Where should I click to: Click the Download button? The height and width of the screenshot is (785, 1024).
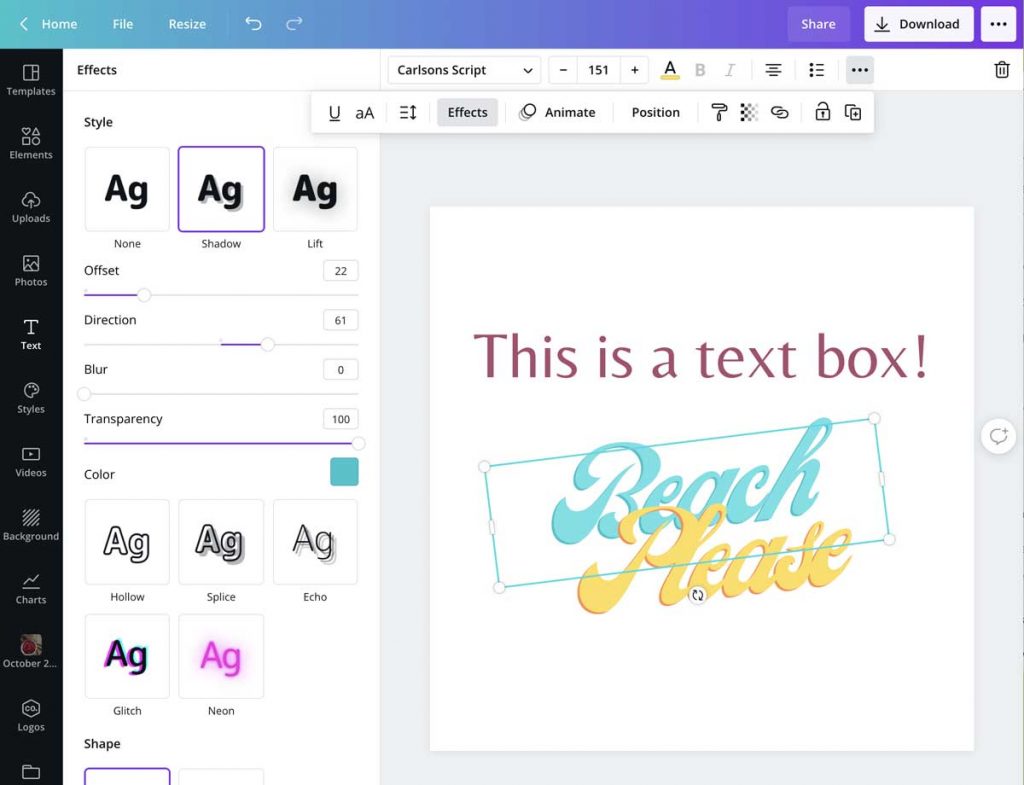coord(918,23)
